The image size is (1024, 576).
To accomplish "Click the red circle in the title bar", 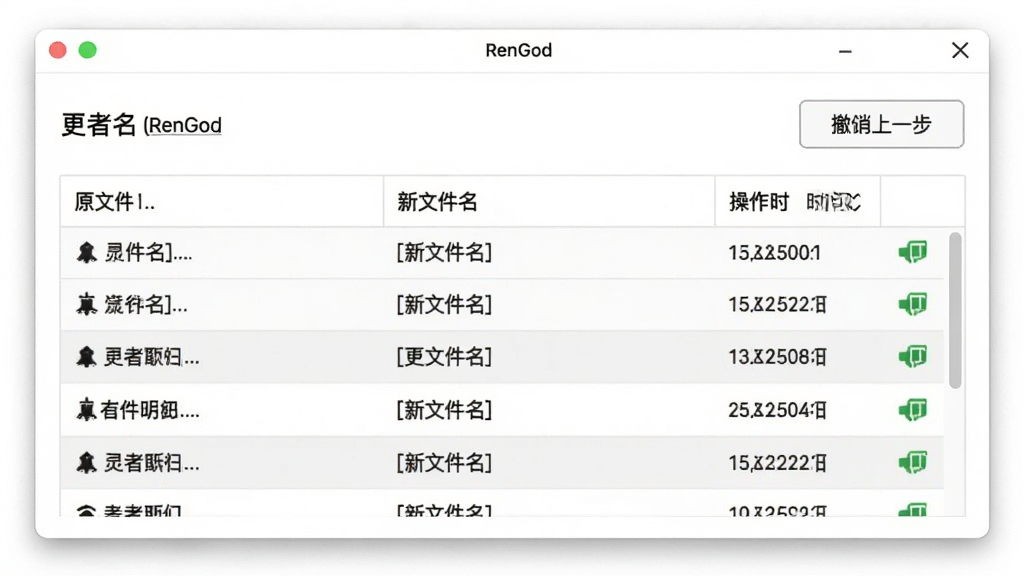I will (x=57, y=50).
